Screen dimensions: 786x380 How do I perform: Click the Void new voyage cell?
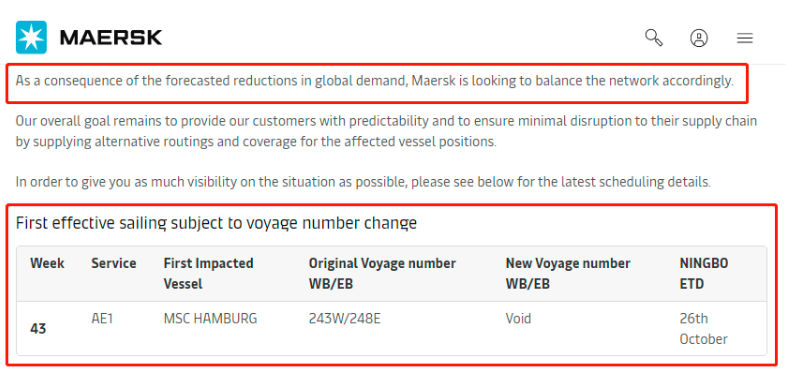click(x=518, y=318)
